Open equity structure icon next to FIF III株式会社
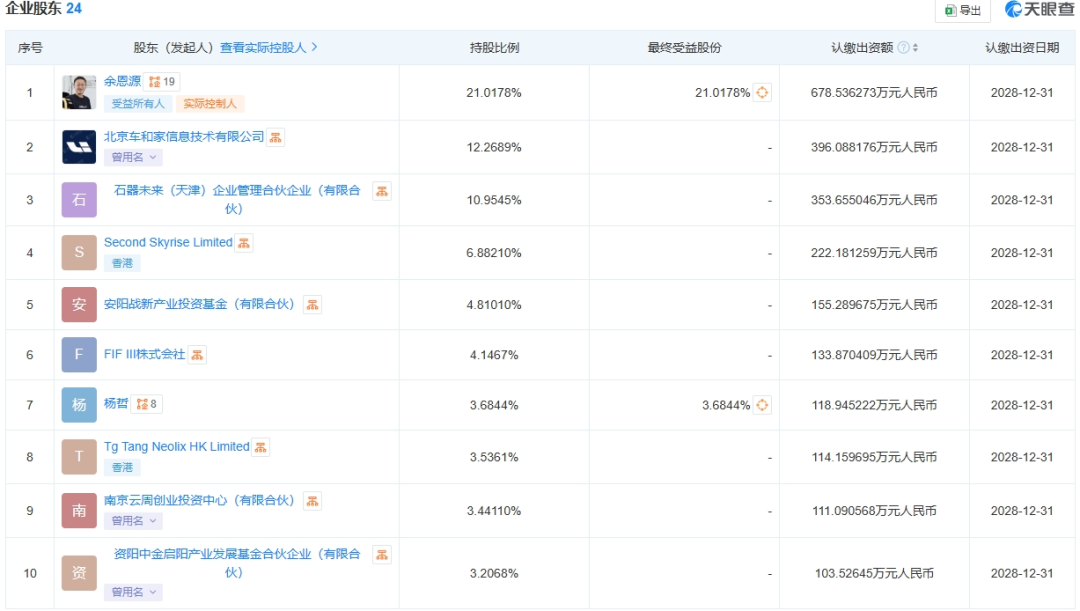 197,355
